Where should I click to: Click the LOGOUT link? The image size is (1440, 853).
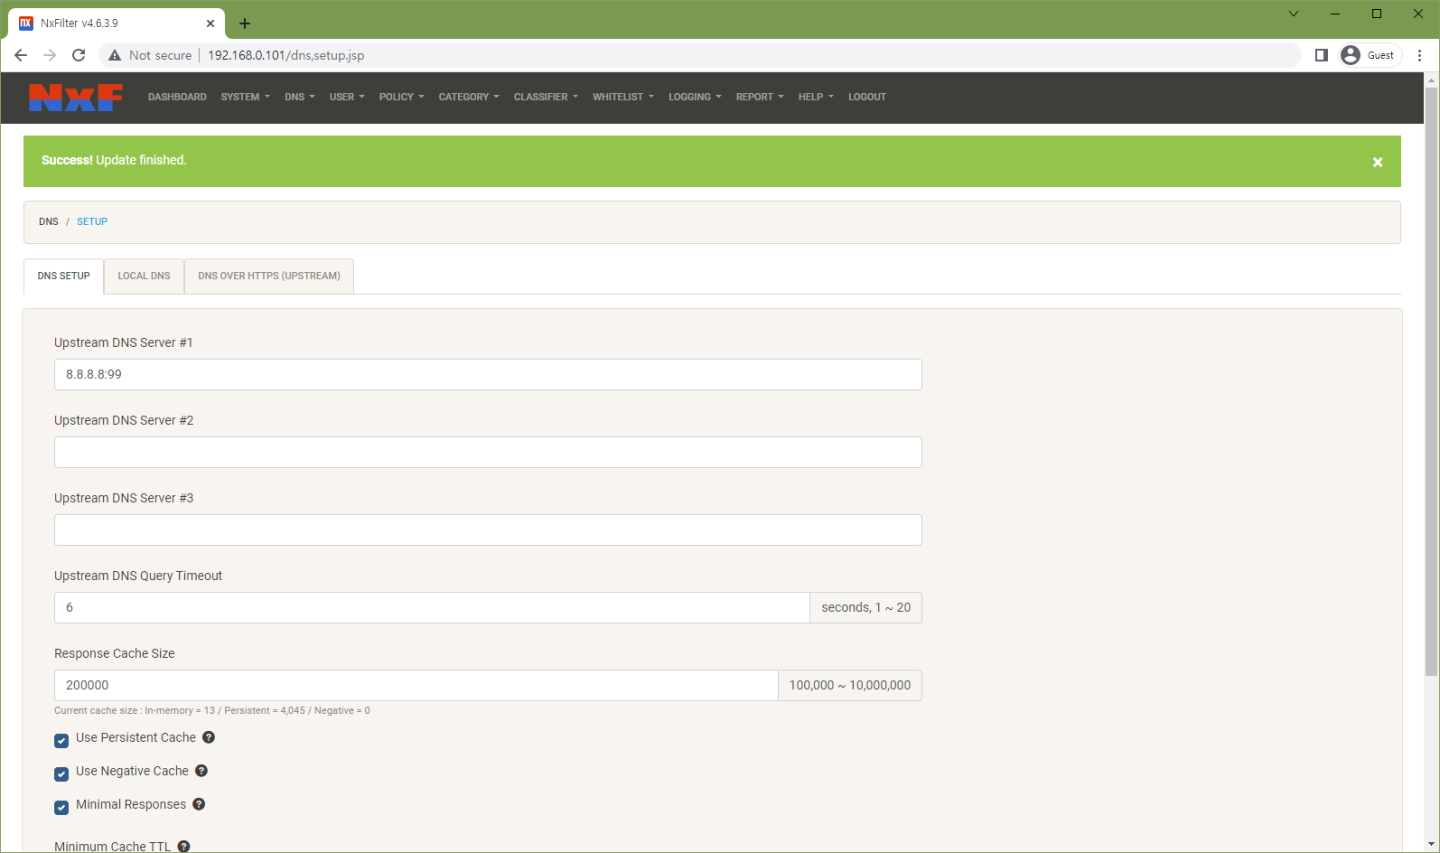[867, 97]
